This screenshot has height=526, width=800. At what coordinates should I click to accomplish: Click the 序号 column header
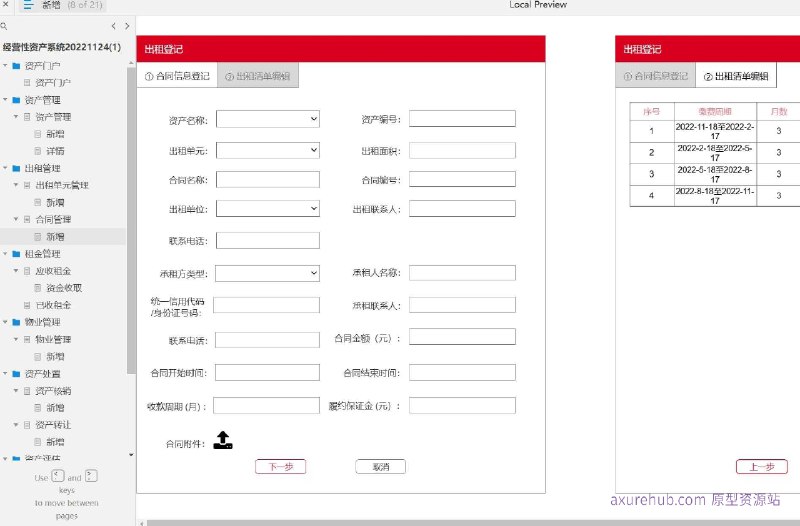652,111
